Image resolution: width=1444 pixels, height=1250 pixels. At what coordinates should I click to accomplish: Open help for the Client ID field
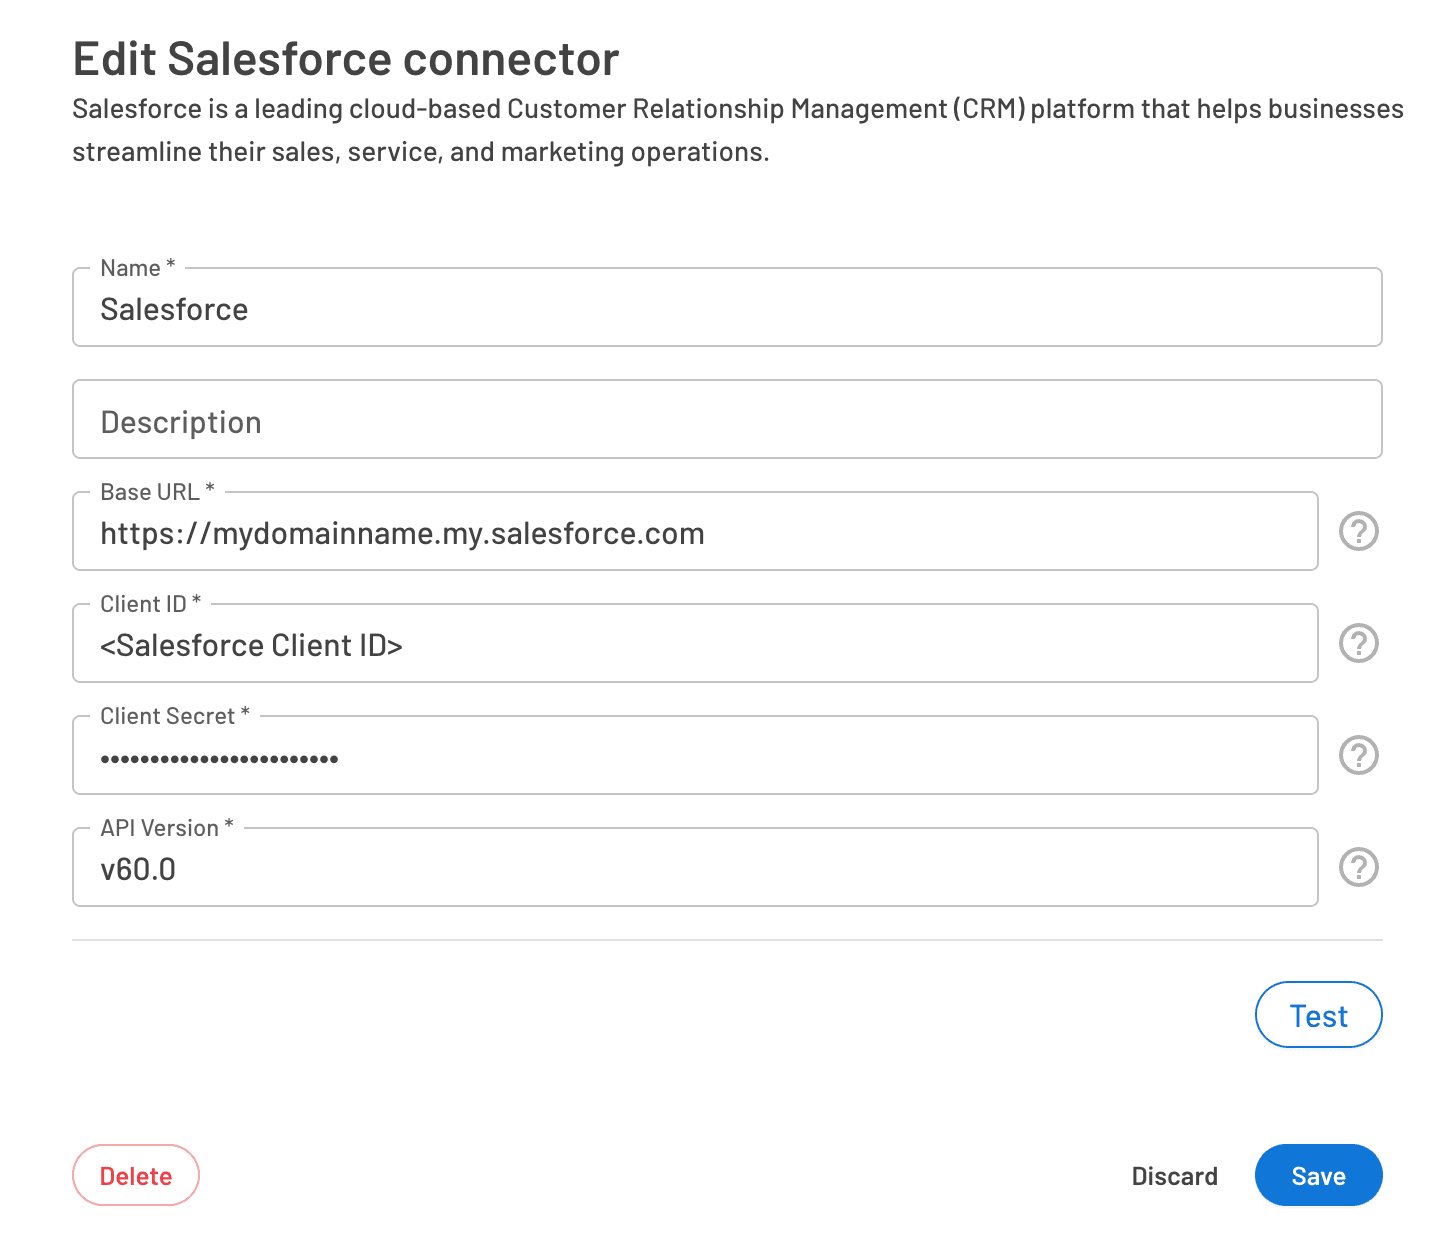(x=1358, y=643)
